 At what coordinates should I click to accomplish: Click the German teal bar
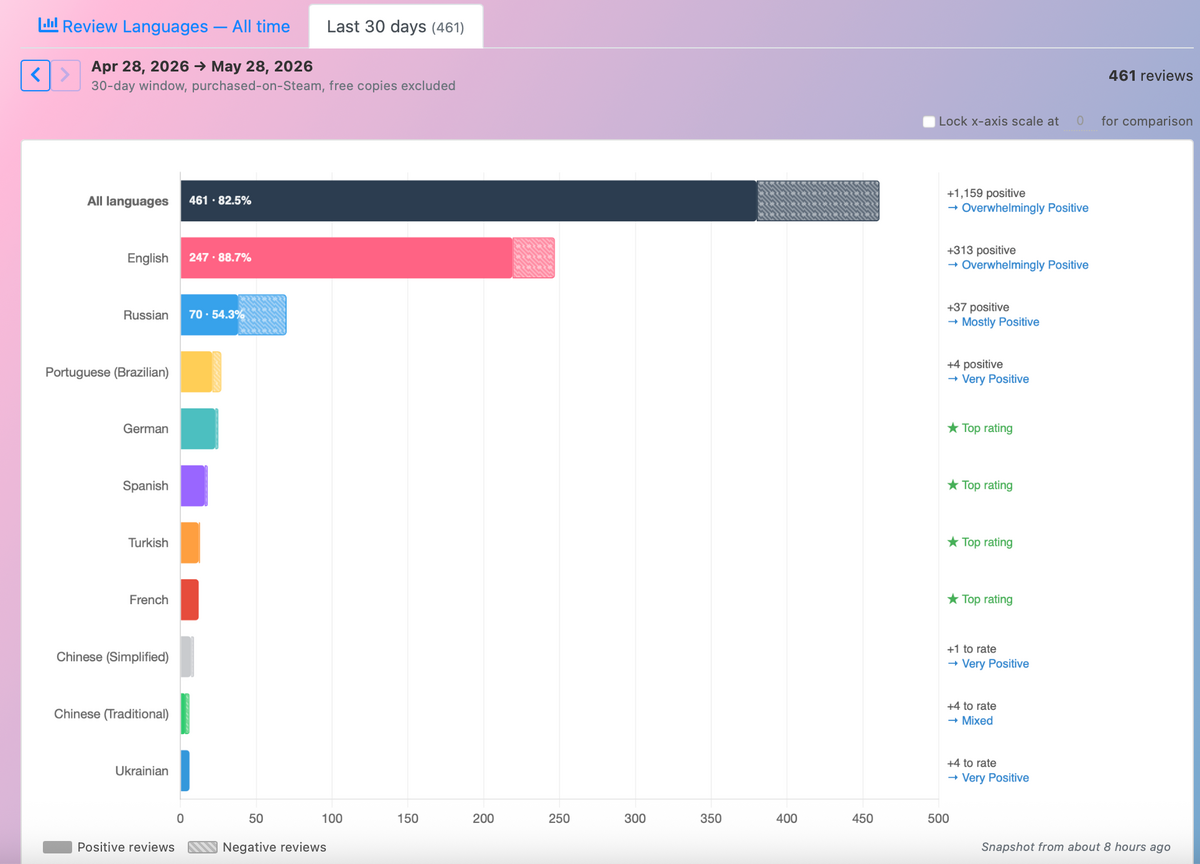(x=197, y=429)
